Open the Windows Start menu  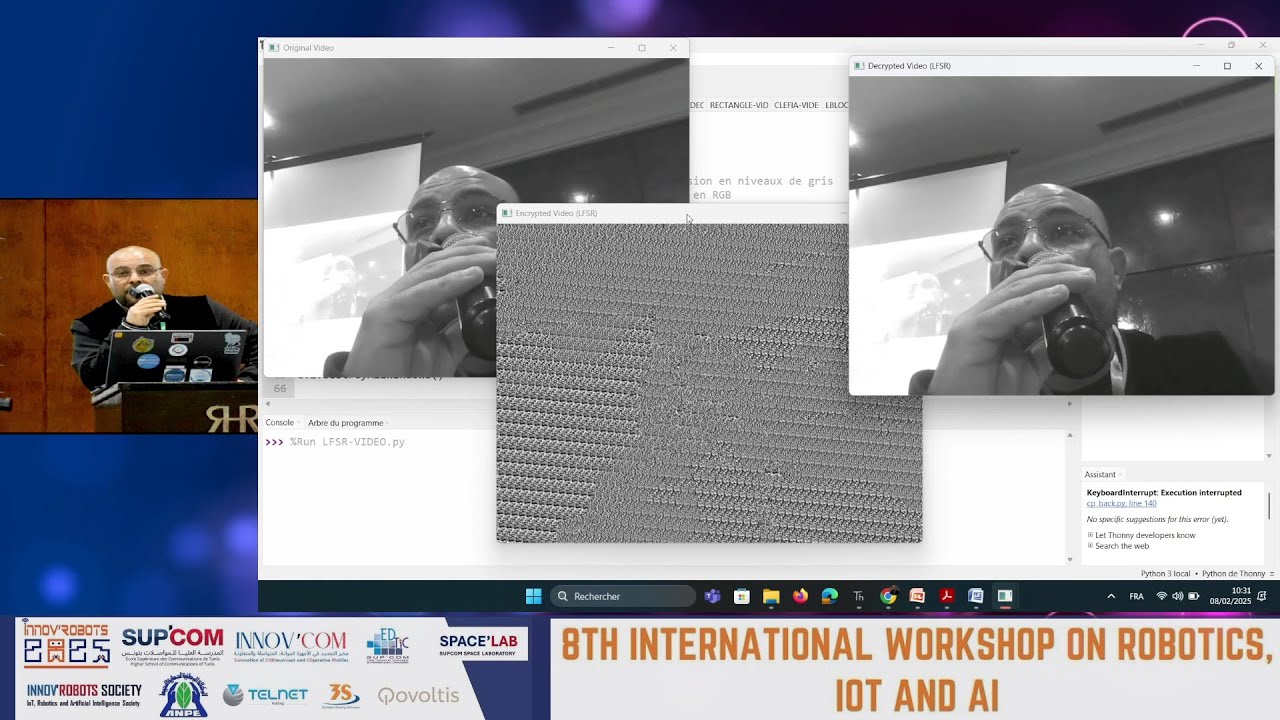(x=534, y=596)
